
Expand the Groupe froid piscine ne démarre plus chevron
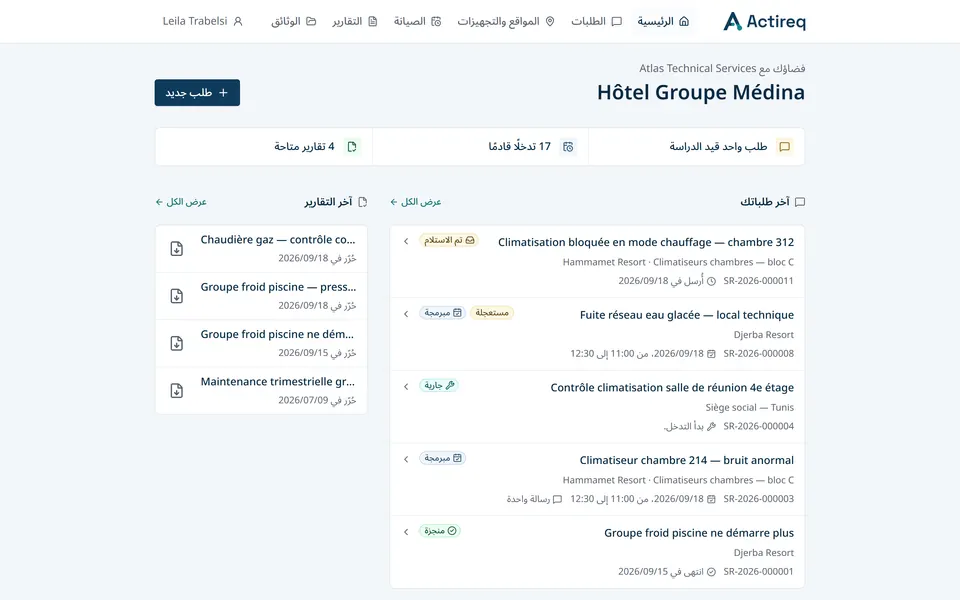coord(406,532)
